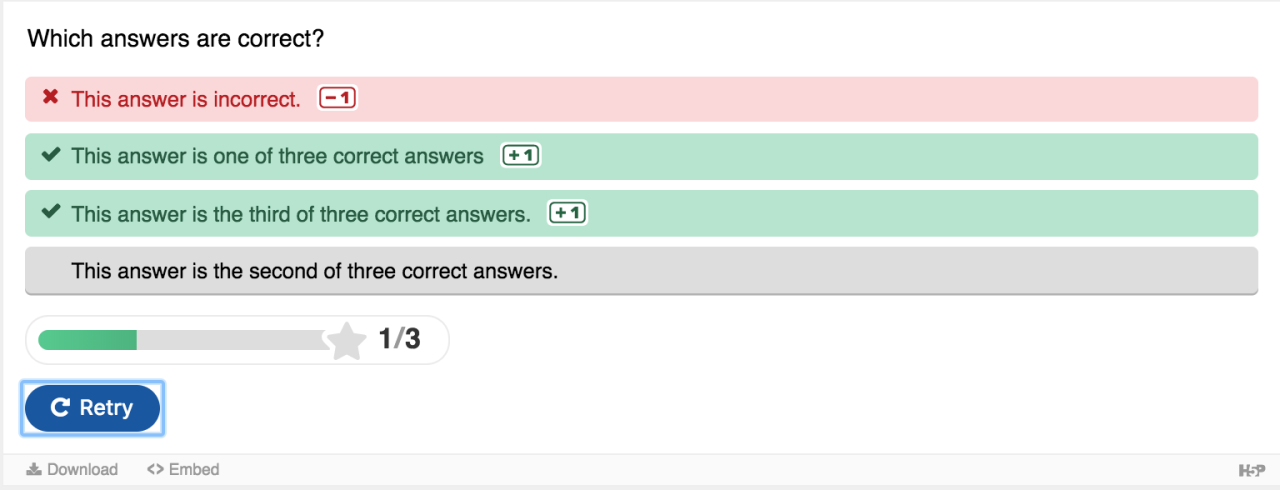
Task: Toggle 'third of three correct answers' option
Action: [301, 213]
